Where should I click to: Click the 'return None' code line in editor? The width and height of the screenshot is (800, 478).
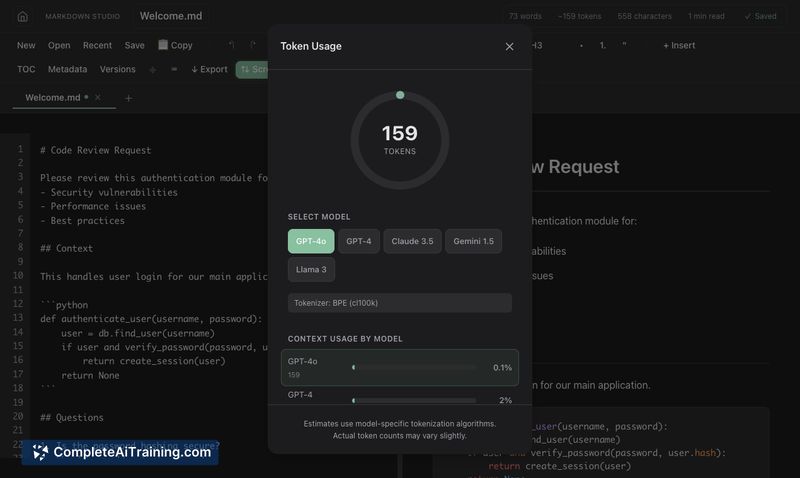pyautogui.click(x=90, y=375)
